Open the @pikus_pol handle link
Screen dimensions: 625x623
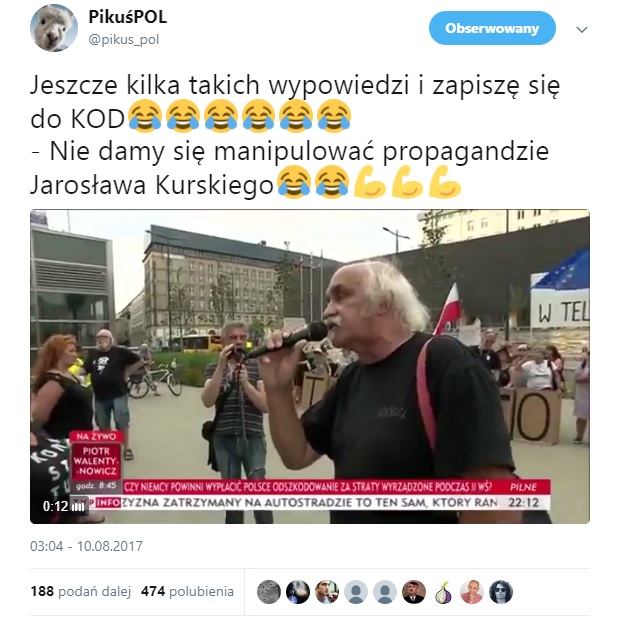point(124,40)
